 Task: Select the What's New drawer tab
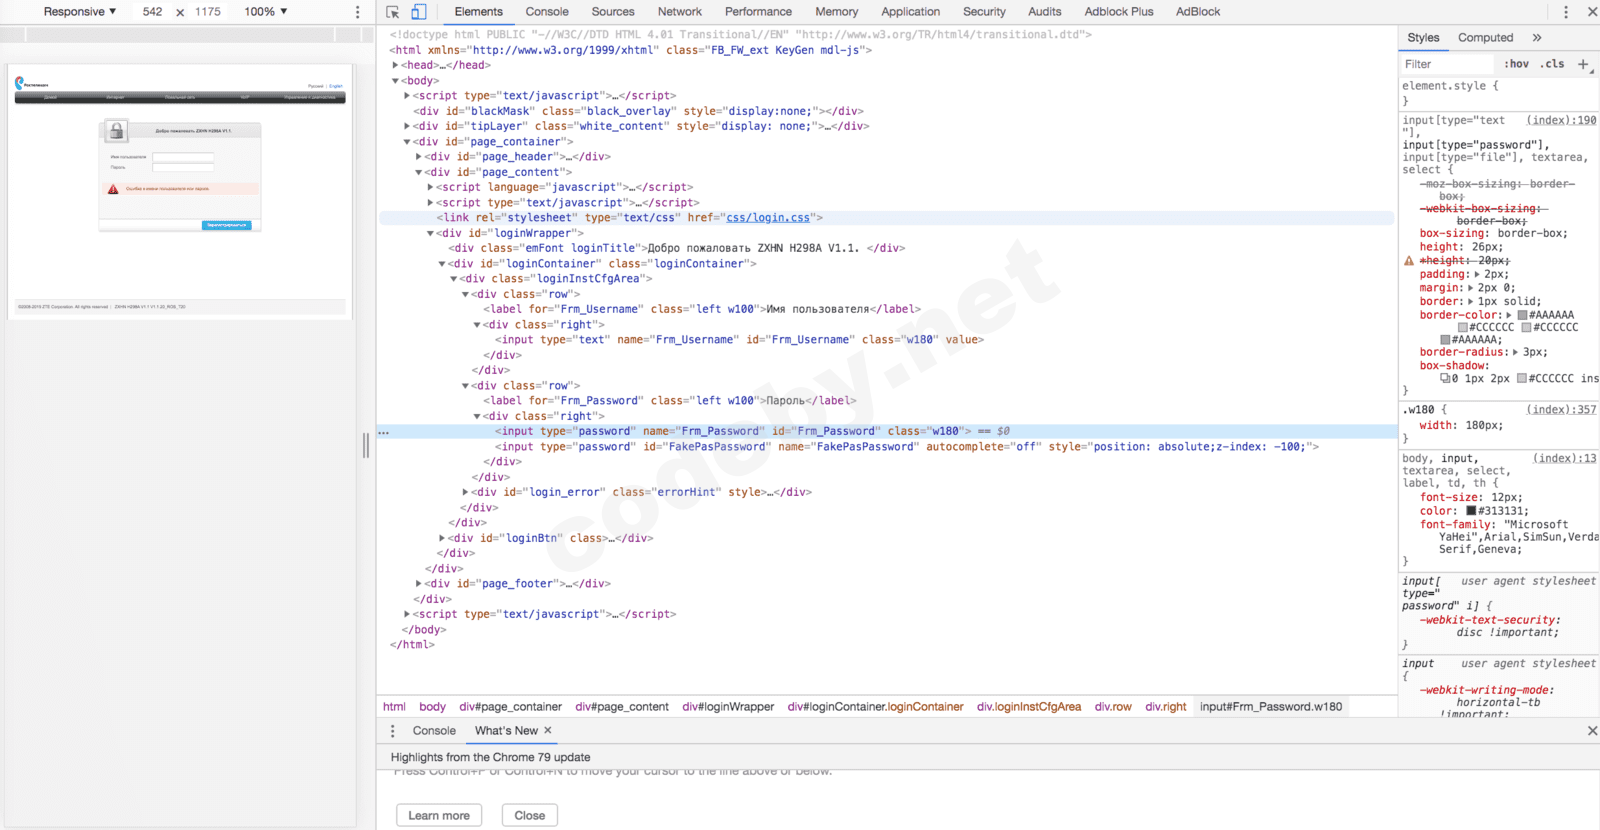pyautogui.click(x=506, y=731)
